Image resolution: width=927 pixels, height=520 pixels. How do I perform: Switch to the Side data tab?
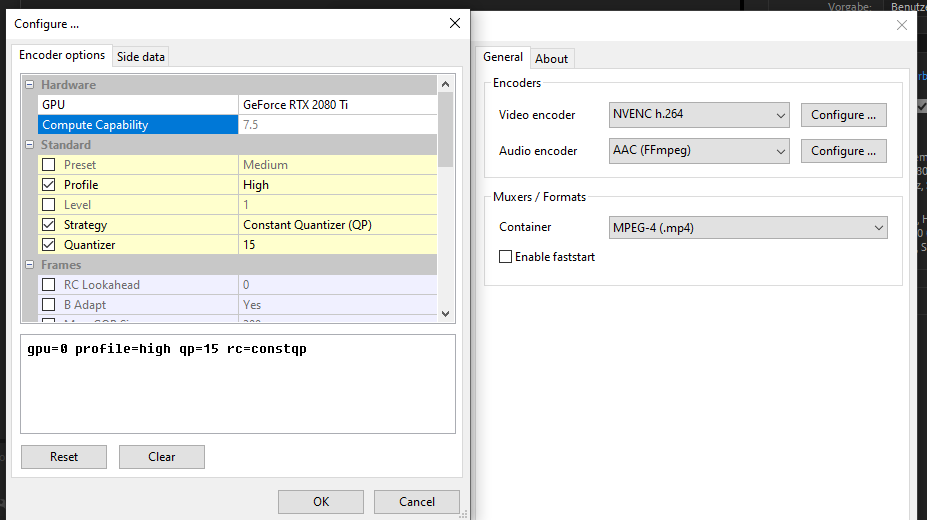click(x=141, y=57)
